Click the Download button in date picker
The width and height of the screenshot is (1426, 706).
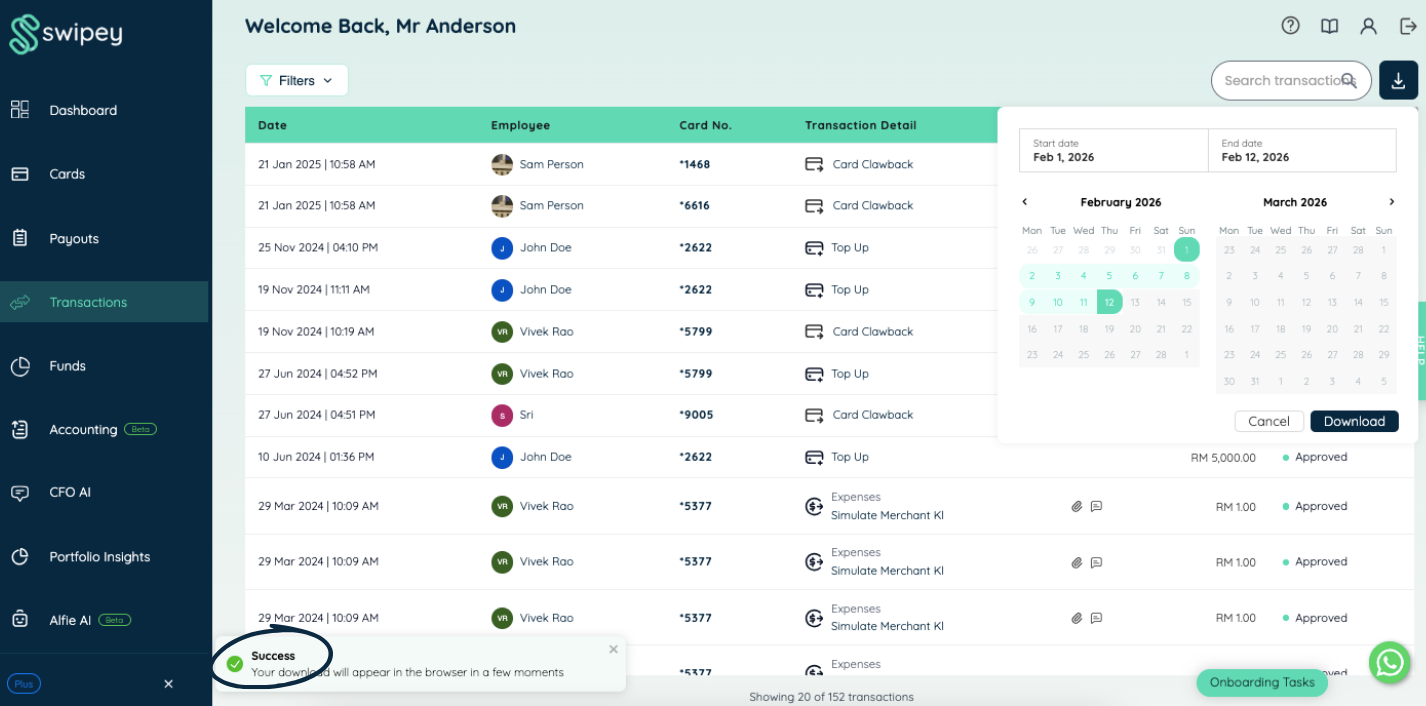point(1354,421)
